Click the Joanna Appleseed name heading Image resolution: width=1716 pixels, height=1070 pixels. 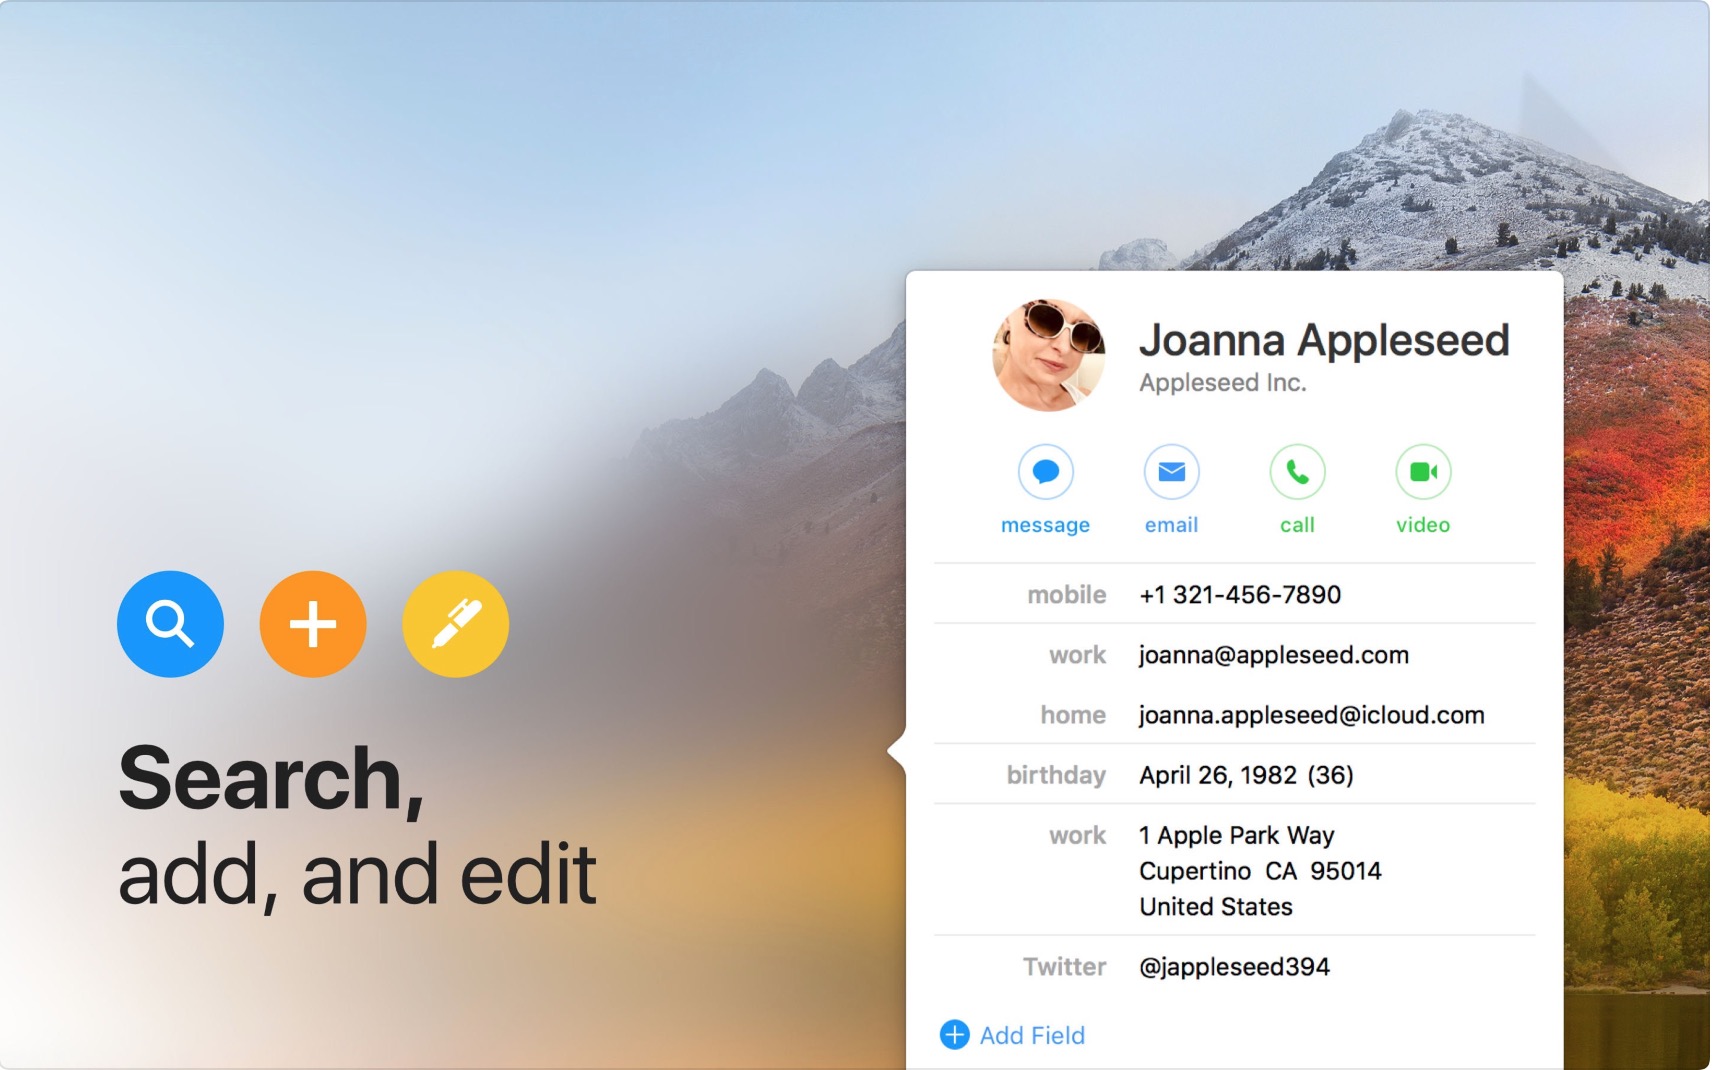pyautogui.click(x=1324, y=341)
